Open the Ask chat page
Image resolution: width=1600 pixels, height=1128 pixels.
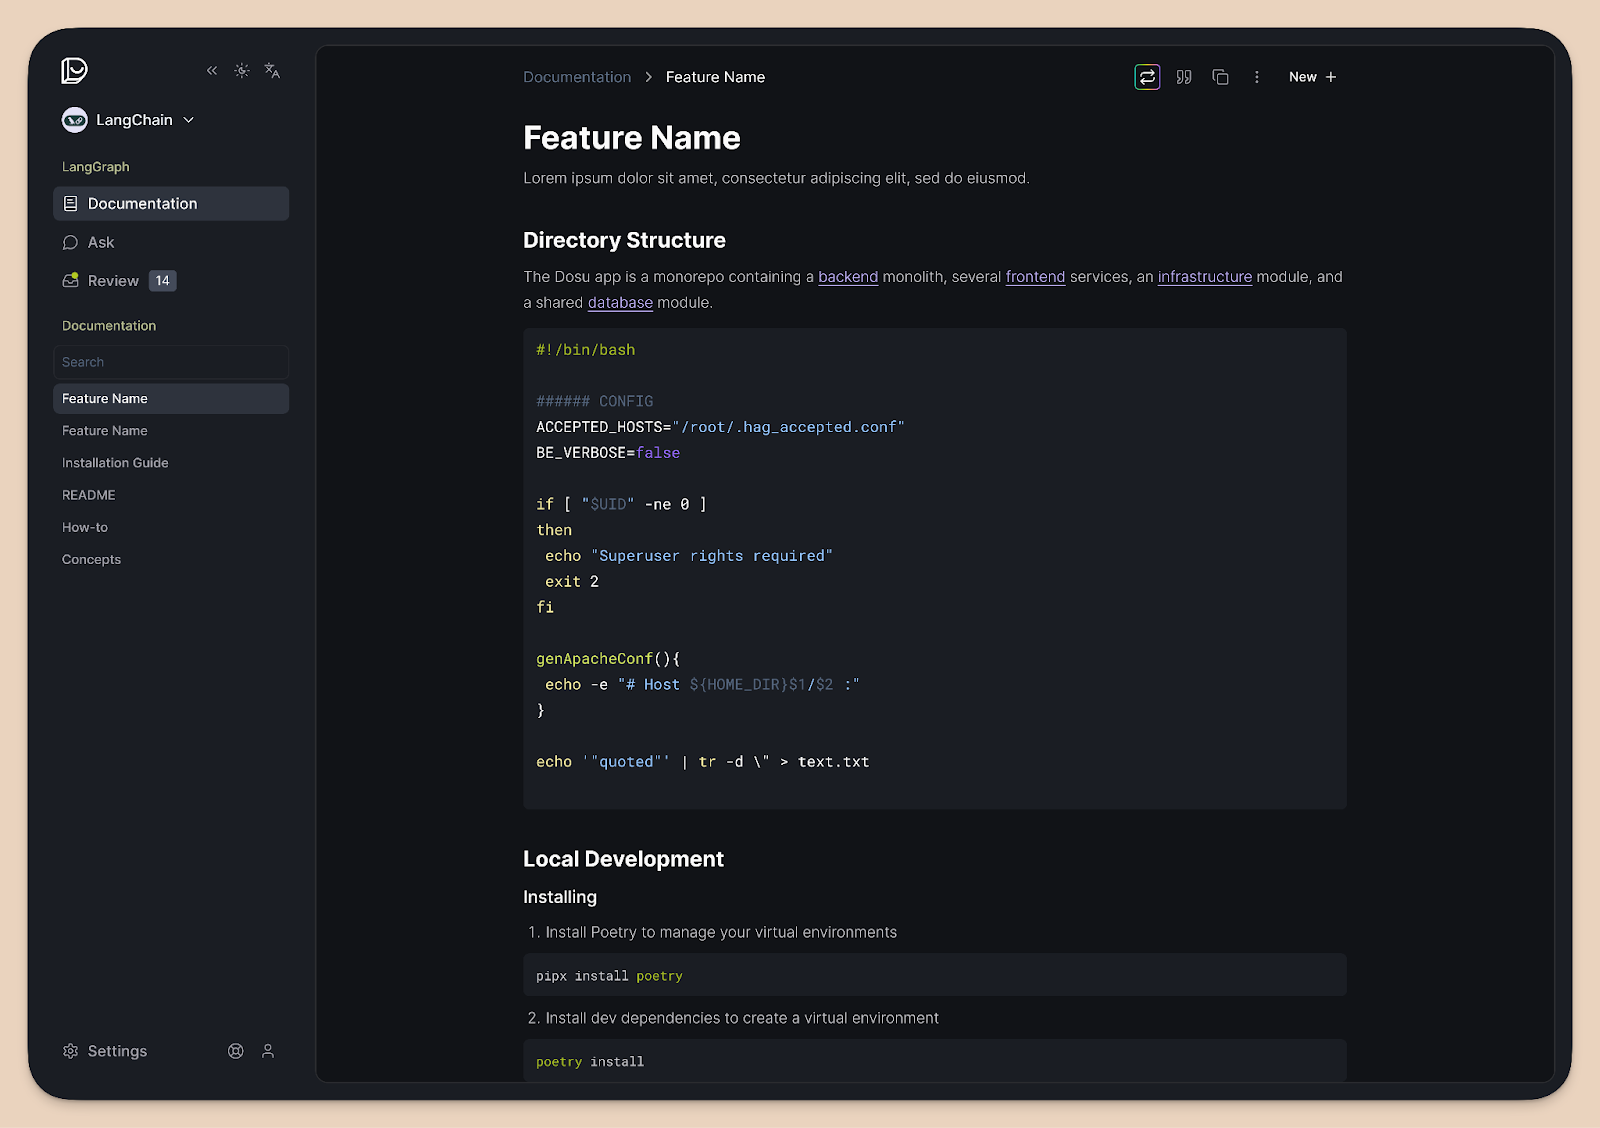[100, 243]
